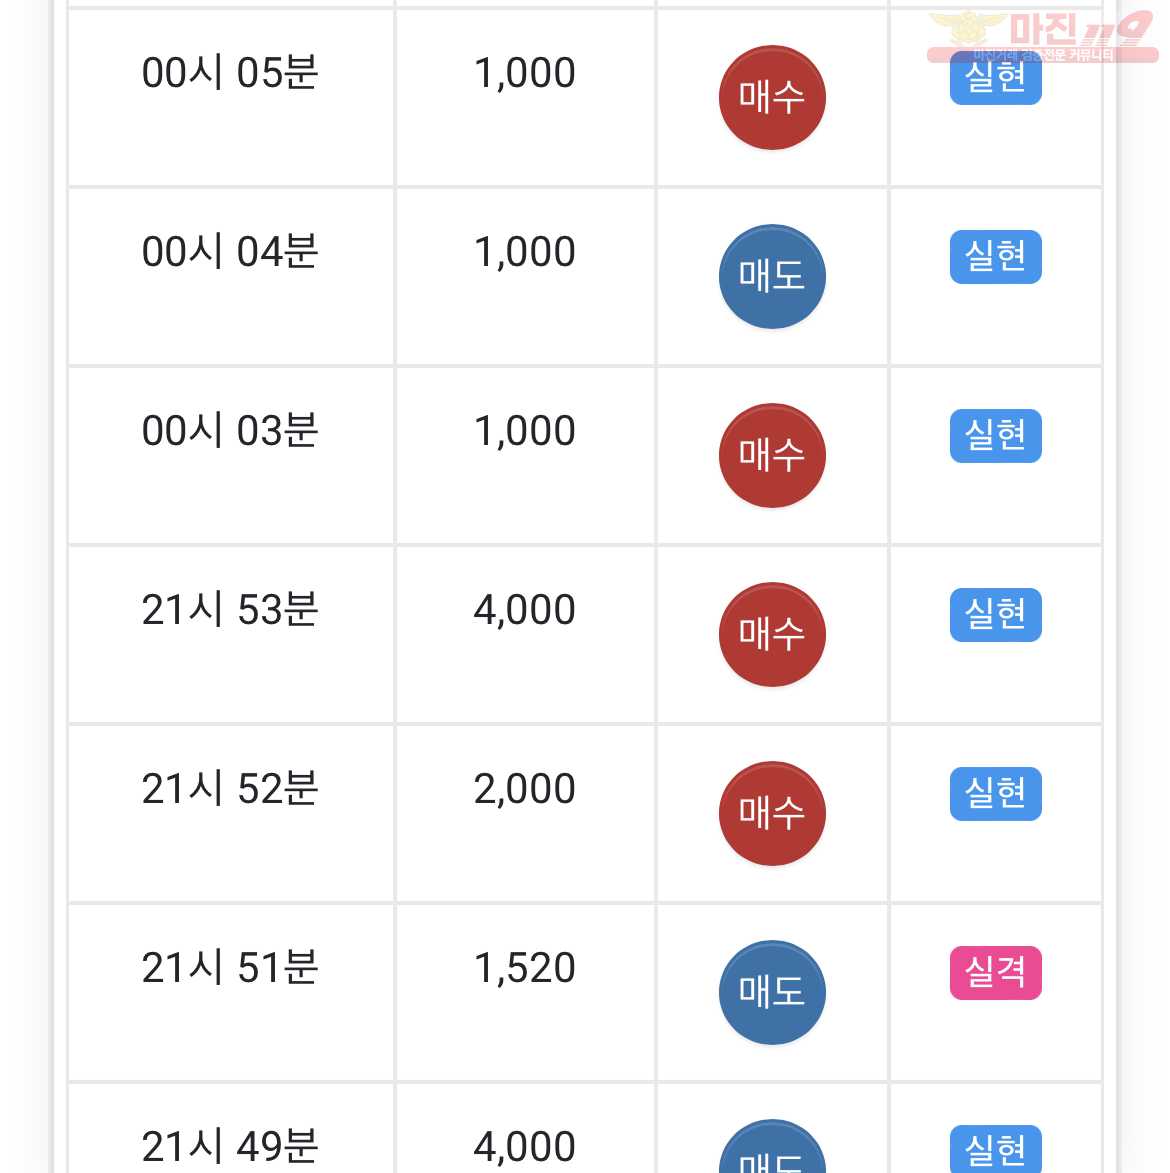Click the blue 매도 circle at 00시 04분
The image size is (1170, 1173).
tap(772, 276)
